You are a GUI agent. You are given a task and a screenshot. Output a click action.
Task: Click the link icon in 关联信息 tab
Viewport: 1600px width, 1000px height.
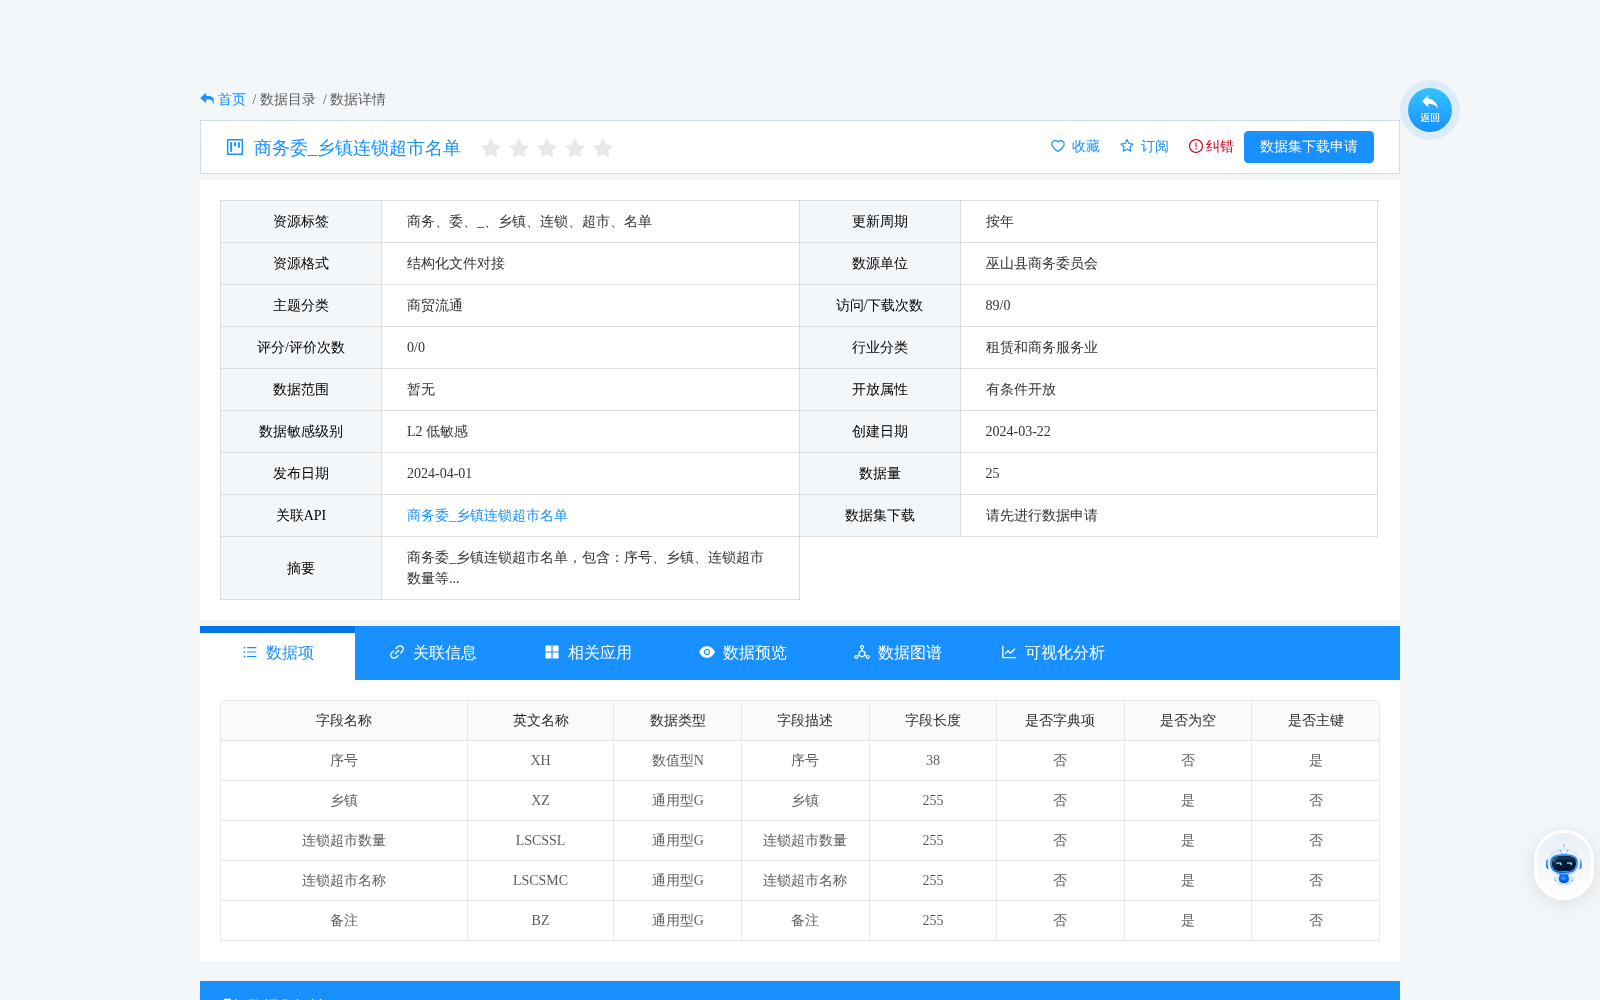click(397, 652)
